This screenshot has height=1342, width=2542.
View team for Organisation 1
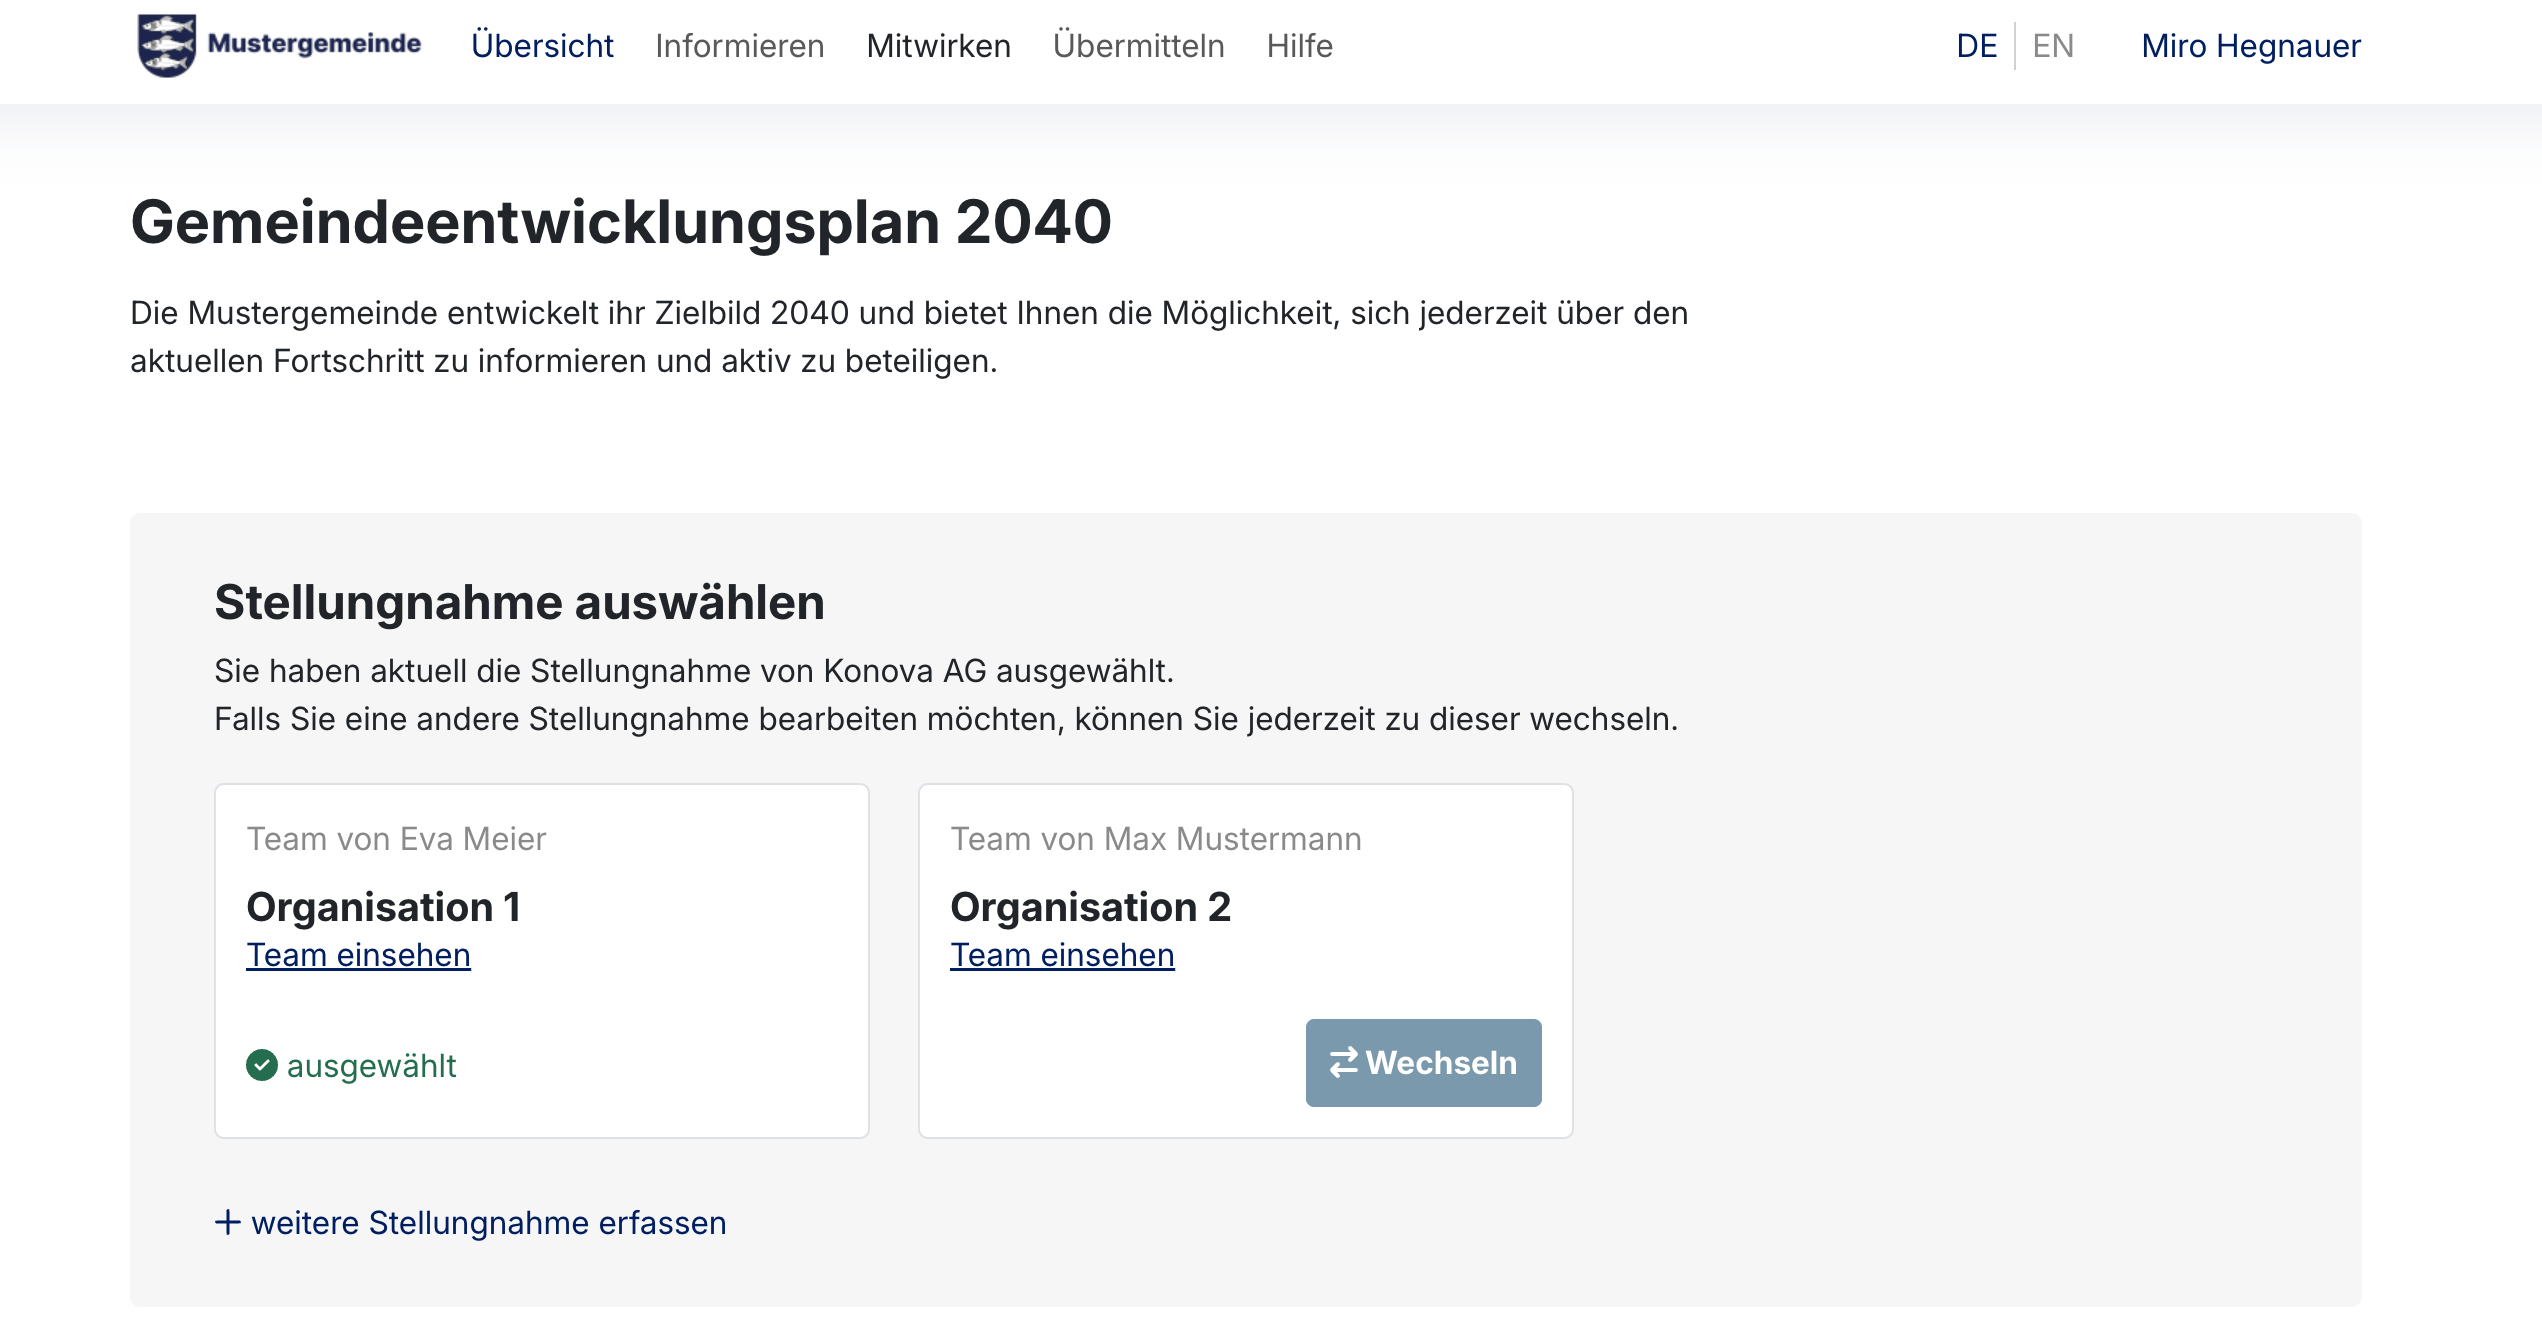pos(358,955)
